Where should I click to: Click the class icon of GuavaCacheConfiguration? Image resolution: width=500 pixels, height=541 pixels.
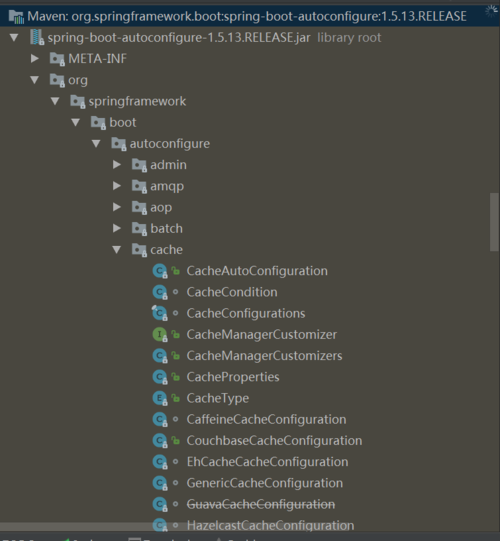point(160,504)
